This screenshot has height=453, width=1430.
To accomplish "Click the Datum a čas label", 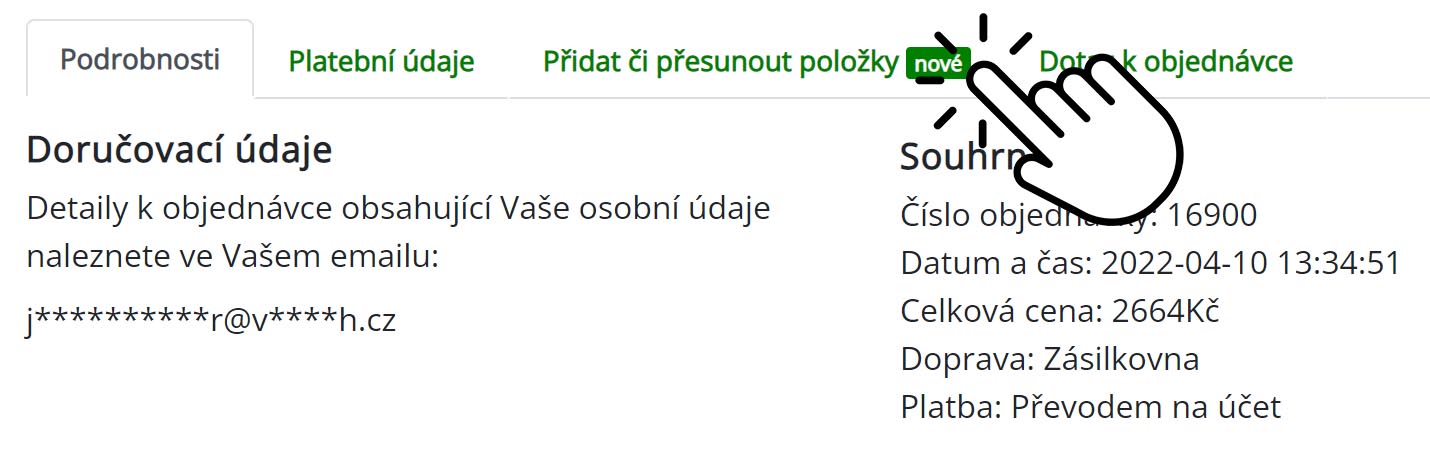I will coord(996,264).
